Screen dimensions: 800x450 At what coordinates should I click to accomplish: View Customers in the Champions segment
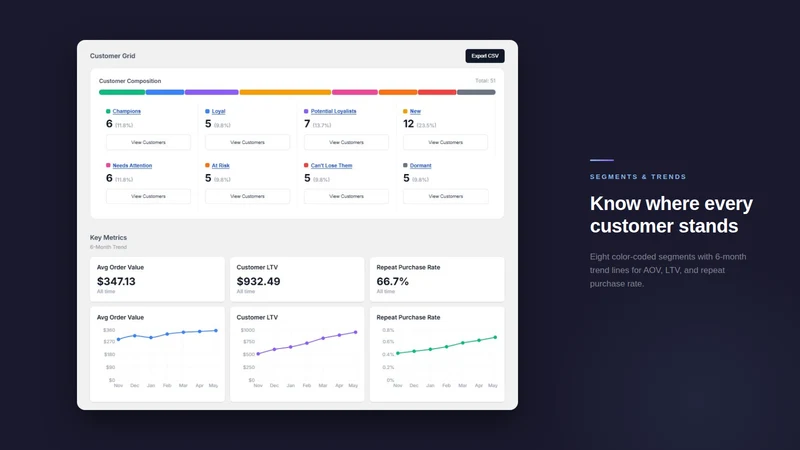pos(148,142)
